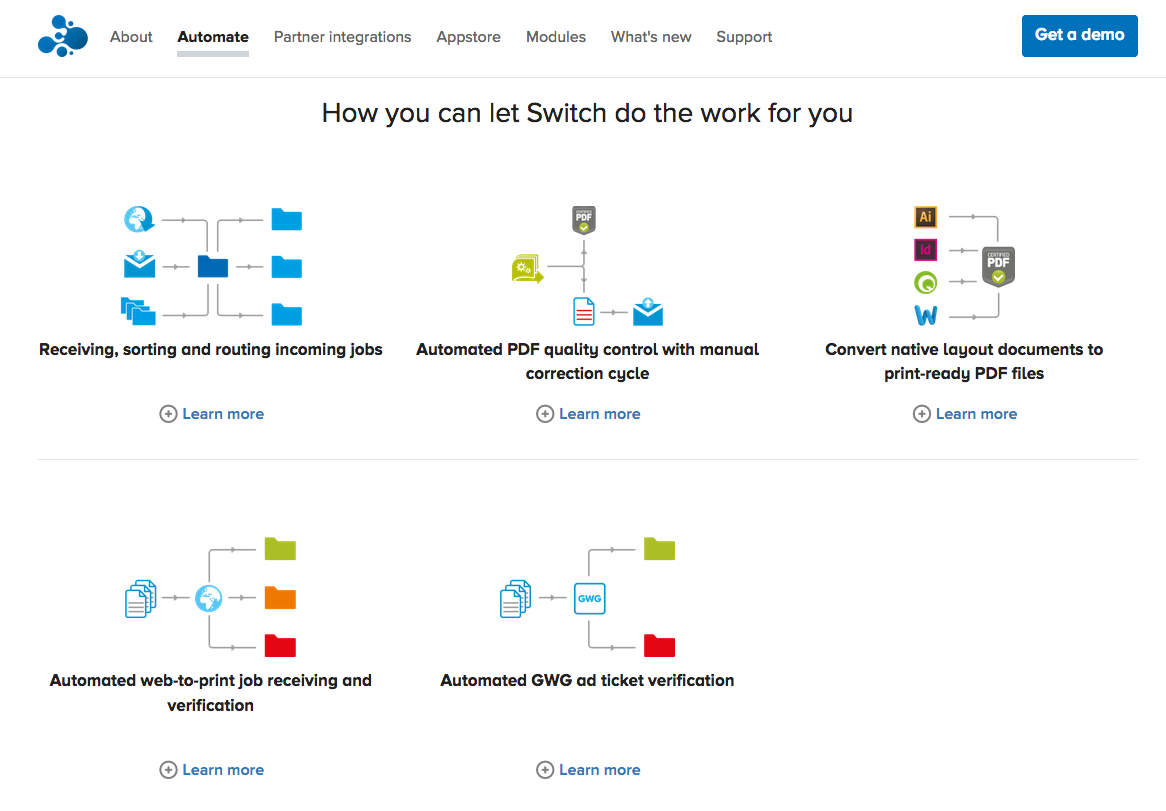Click the QuarkXPress green Q icon
This screenshot has width=1166, height=811.
[x=925, y=283]
